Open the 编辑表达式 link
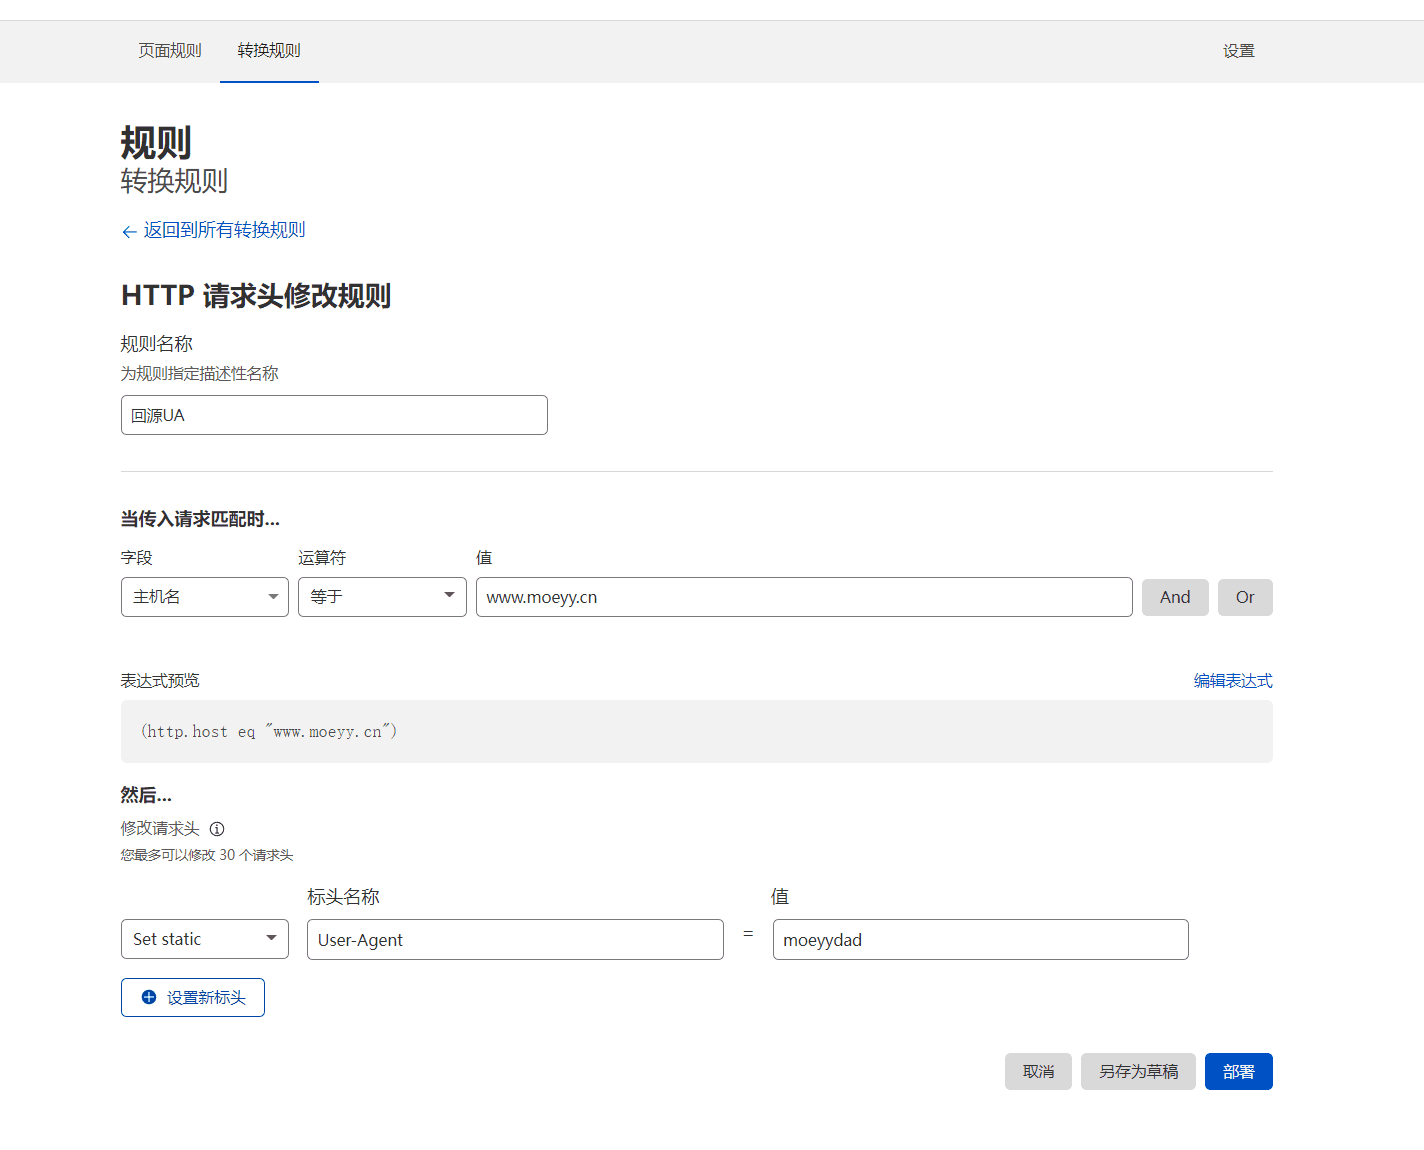This screenshot has height=1150, width=1424. click(1232, 681)
